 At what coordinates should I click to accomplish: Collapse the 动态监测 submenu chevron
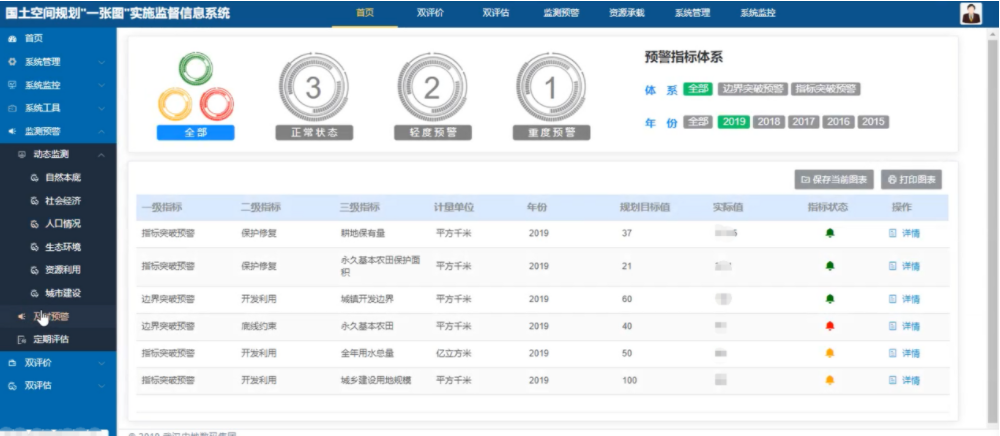tap(101, 154)
